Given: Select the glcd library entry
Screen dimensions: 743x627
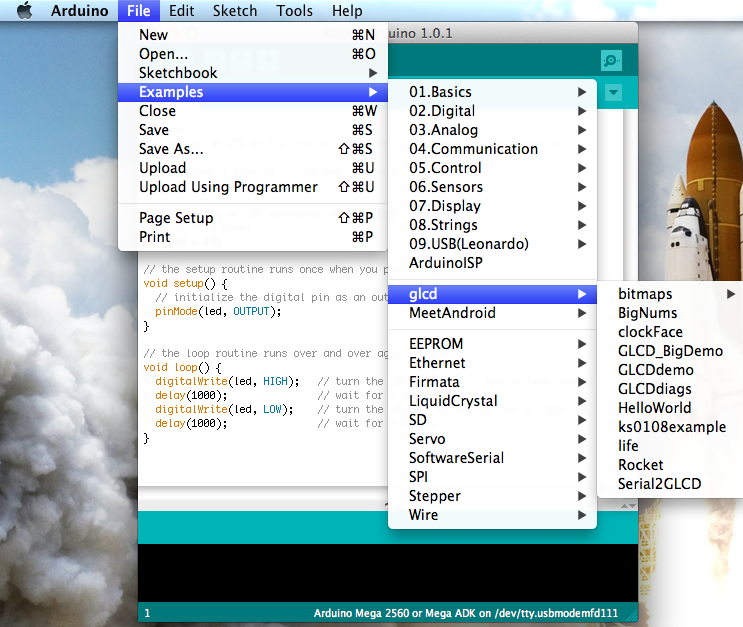Looking at the screenshot, I should click(x=492, y=294).
